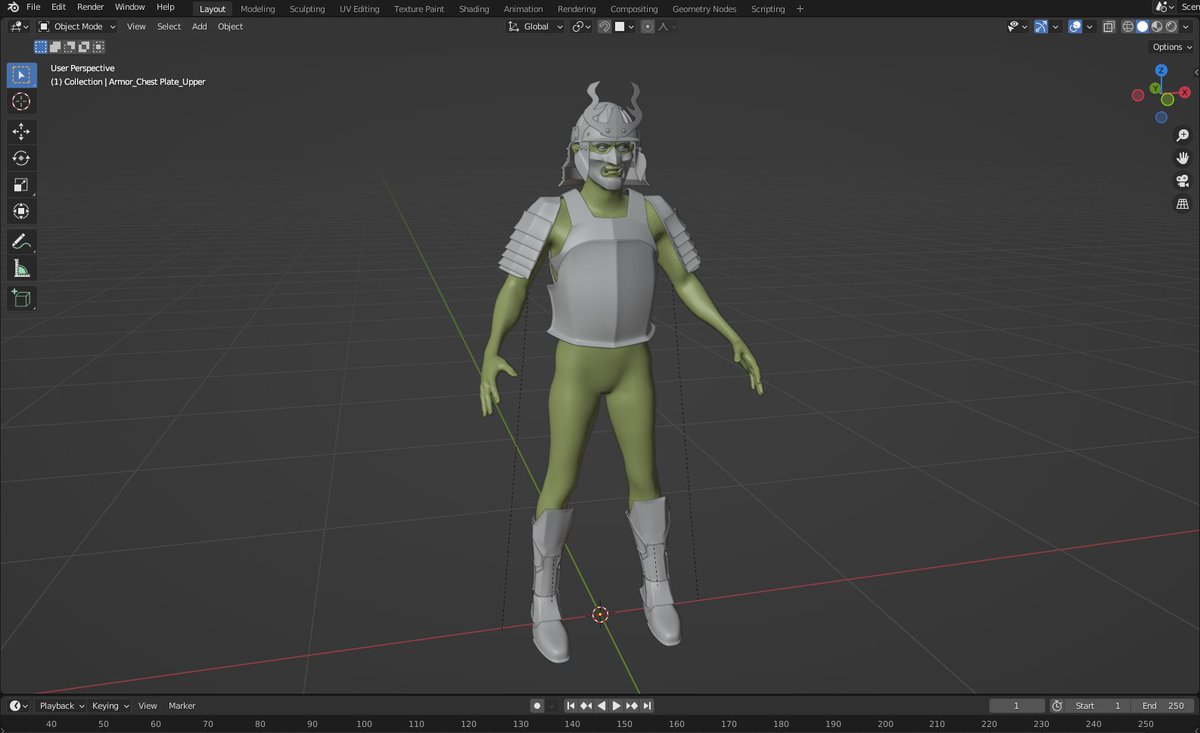The width and height of the screenshot is (1200, 733).
Task: Switch to the Sculpting workspace tab
Action: pyautogui.click(x=307, y=9)
